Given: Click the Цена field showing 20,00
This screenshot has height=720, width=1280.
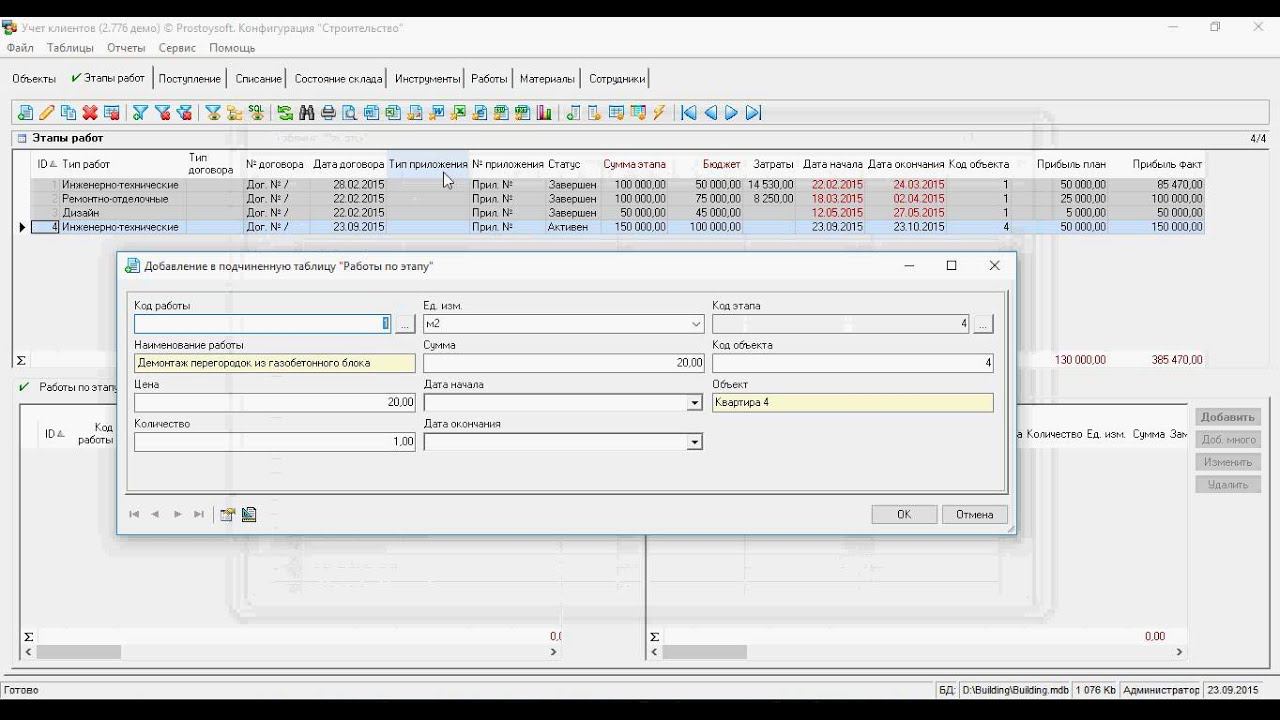Looking at the screenshot, I should click(x=275, y=402).
